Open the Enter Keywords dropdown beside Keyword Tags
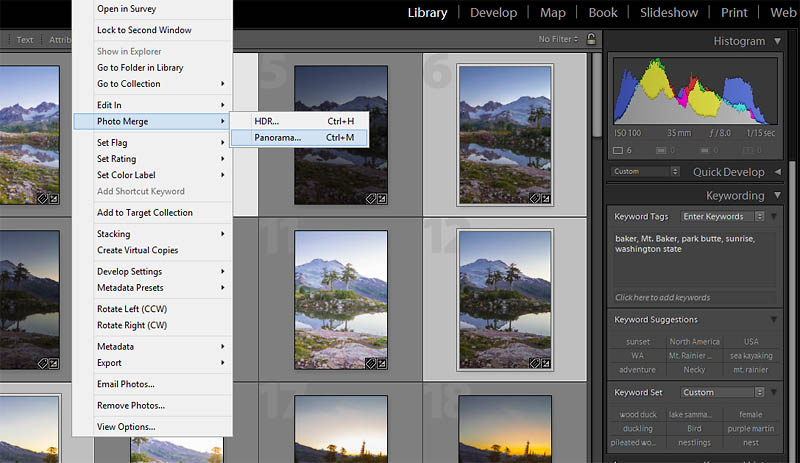Screen dimensions: 800x463 pos(722,216)
